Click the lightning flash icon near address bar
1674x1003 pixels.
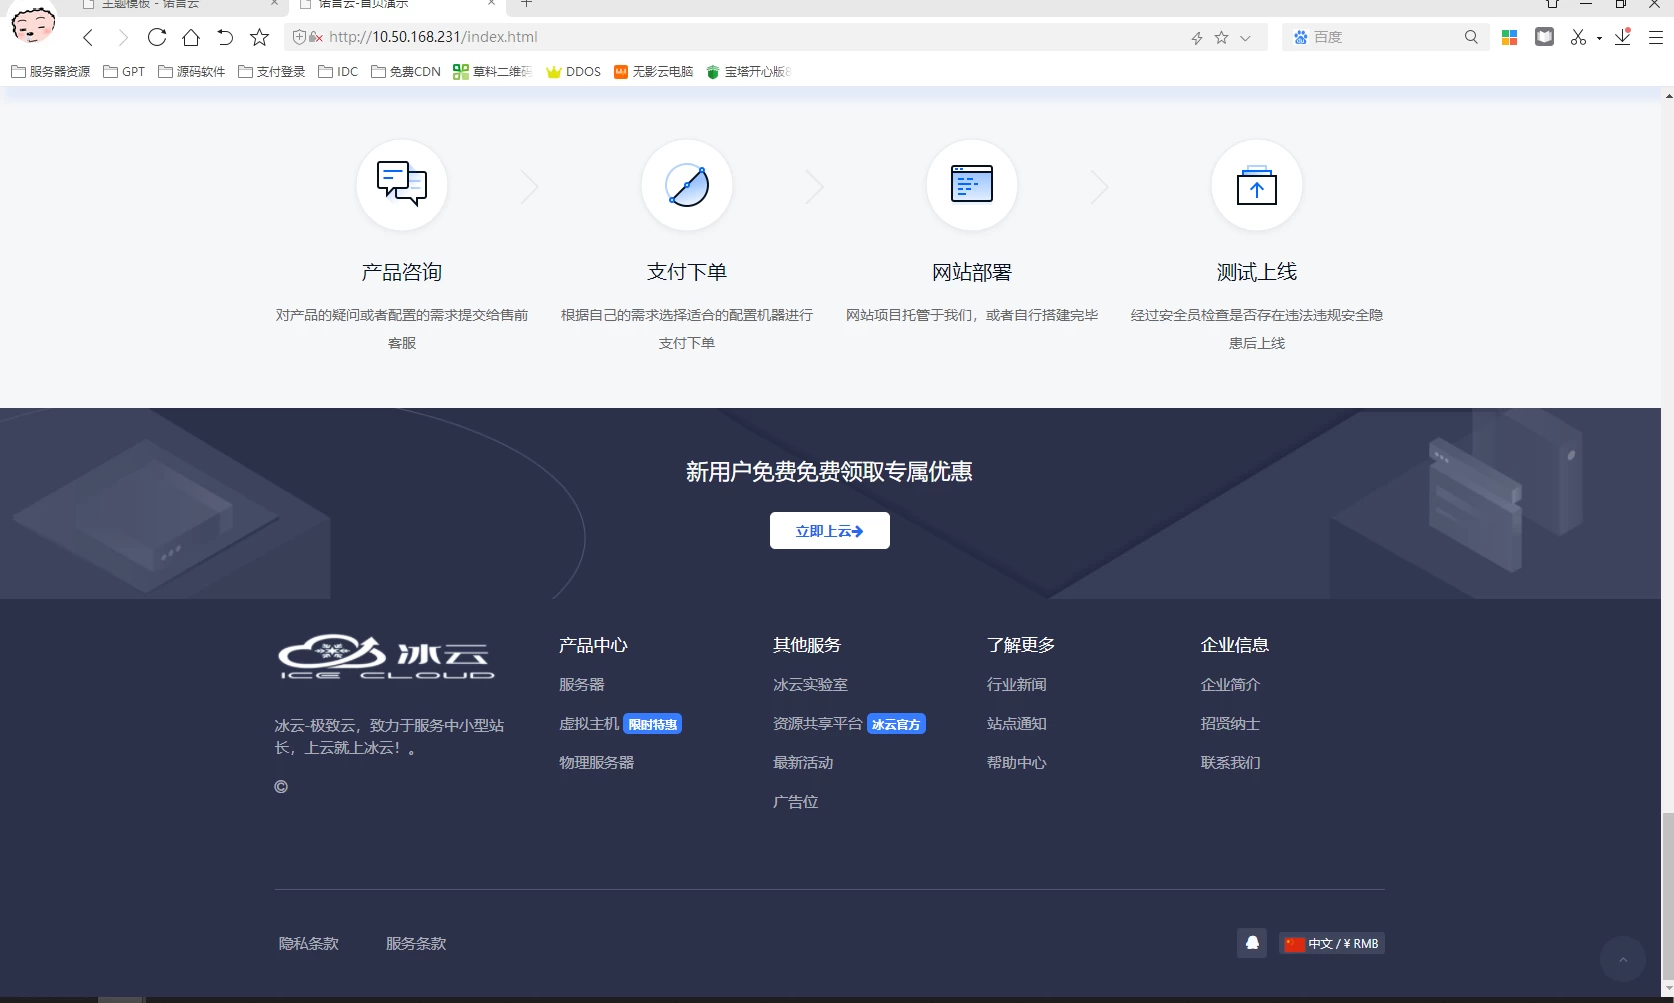click(x=1195, y=37)
